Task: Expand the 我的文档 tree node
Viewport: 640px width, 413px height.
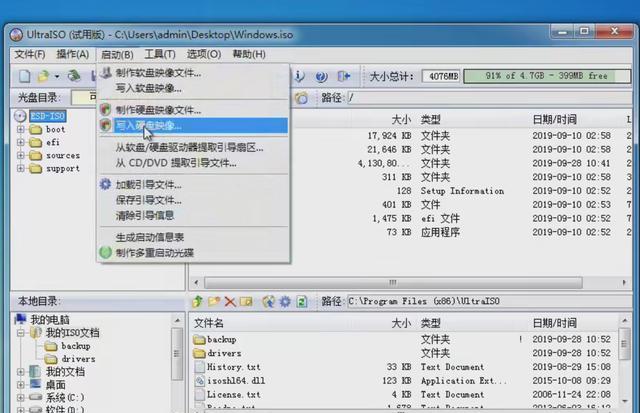Action: pos(20,372)
